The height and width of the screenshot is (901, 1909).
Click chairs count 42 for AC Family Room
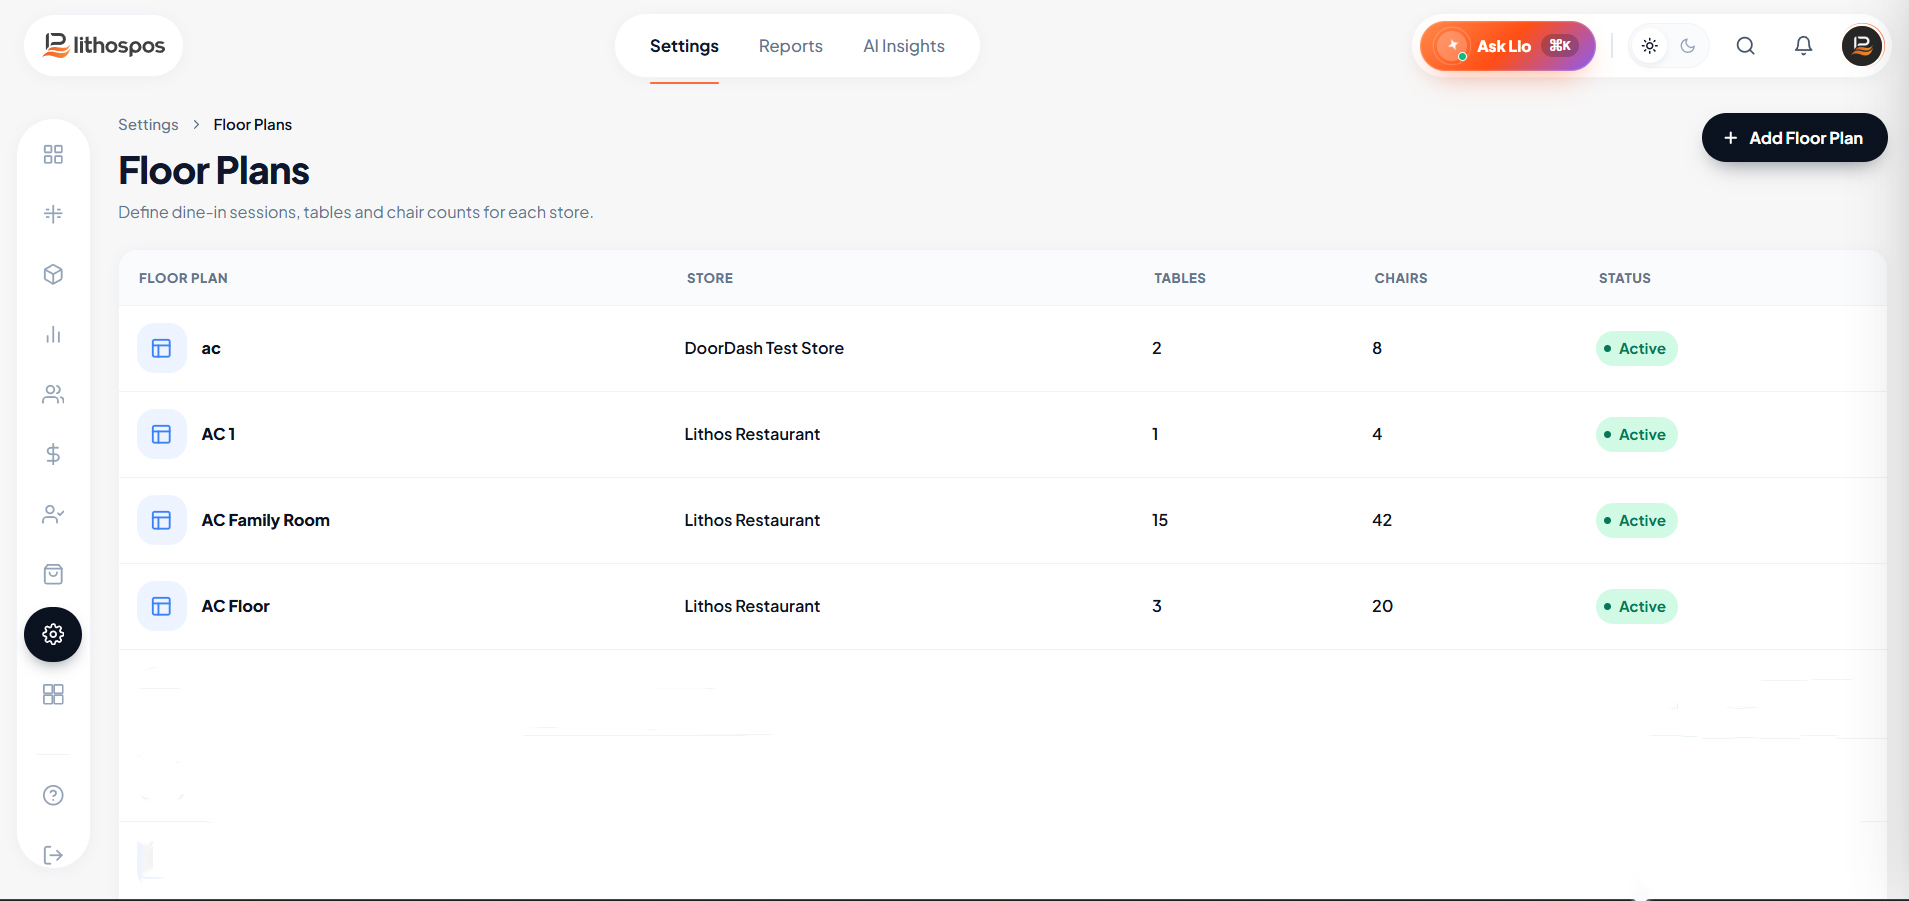coord(1382,520)
